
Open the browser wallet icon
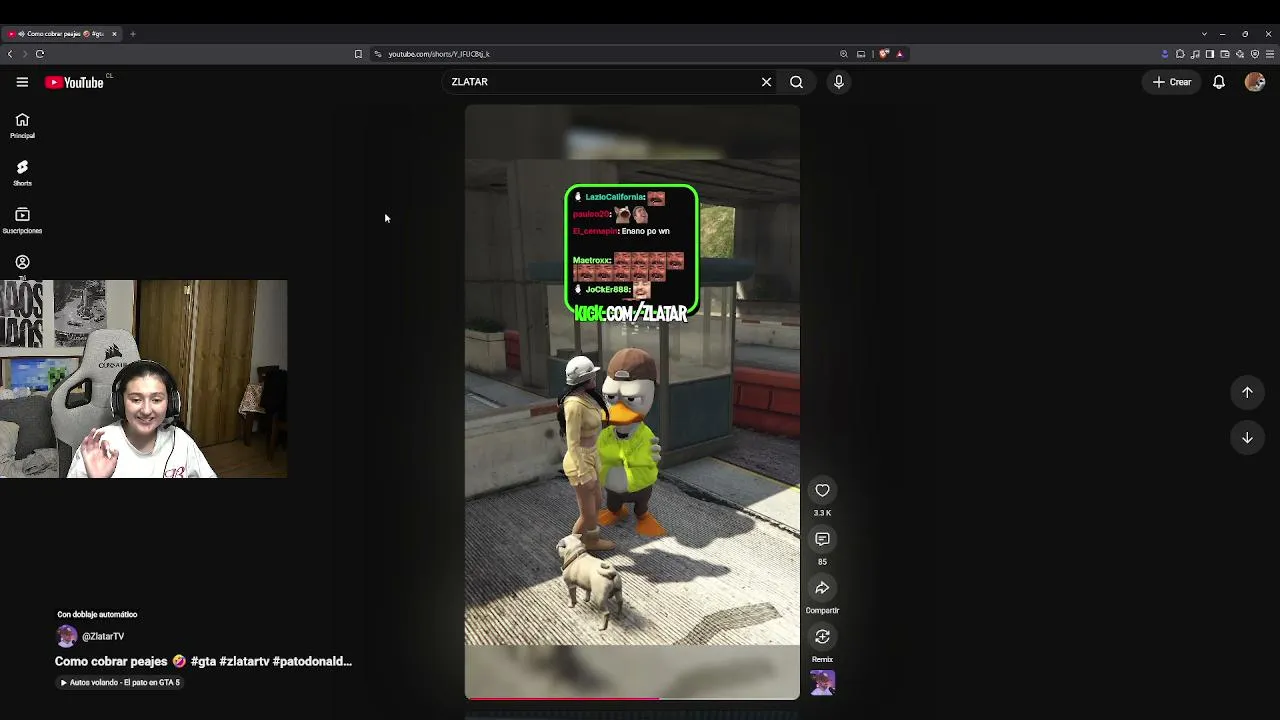point(1225,54)
